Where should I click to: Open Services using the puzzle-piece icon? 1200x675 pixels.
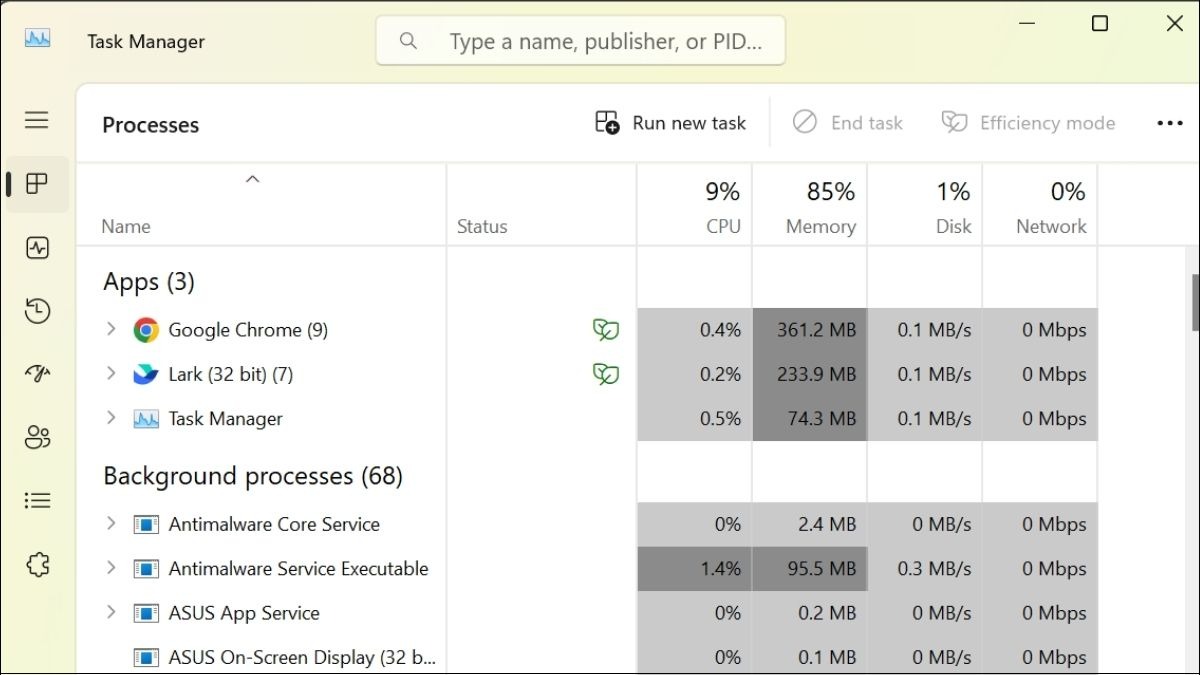[x=37, y=565]
